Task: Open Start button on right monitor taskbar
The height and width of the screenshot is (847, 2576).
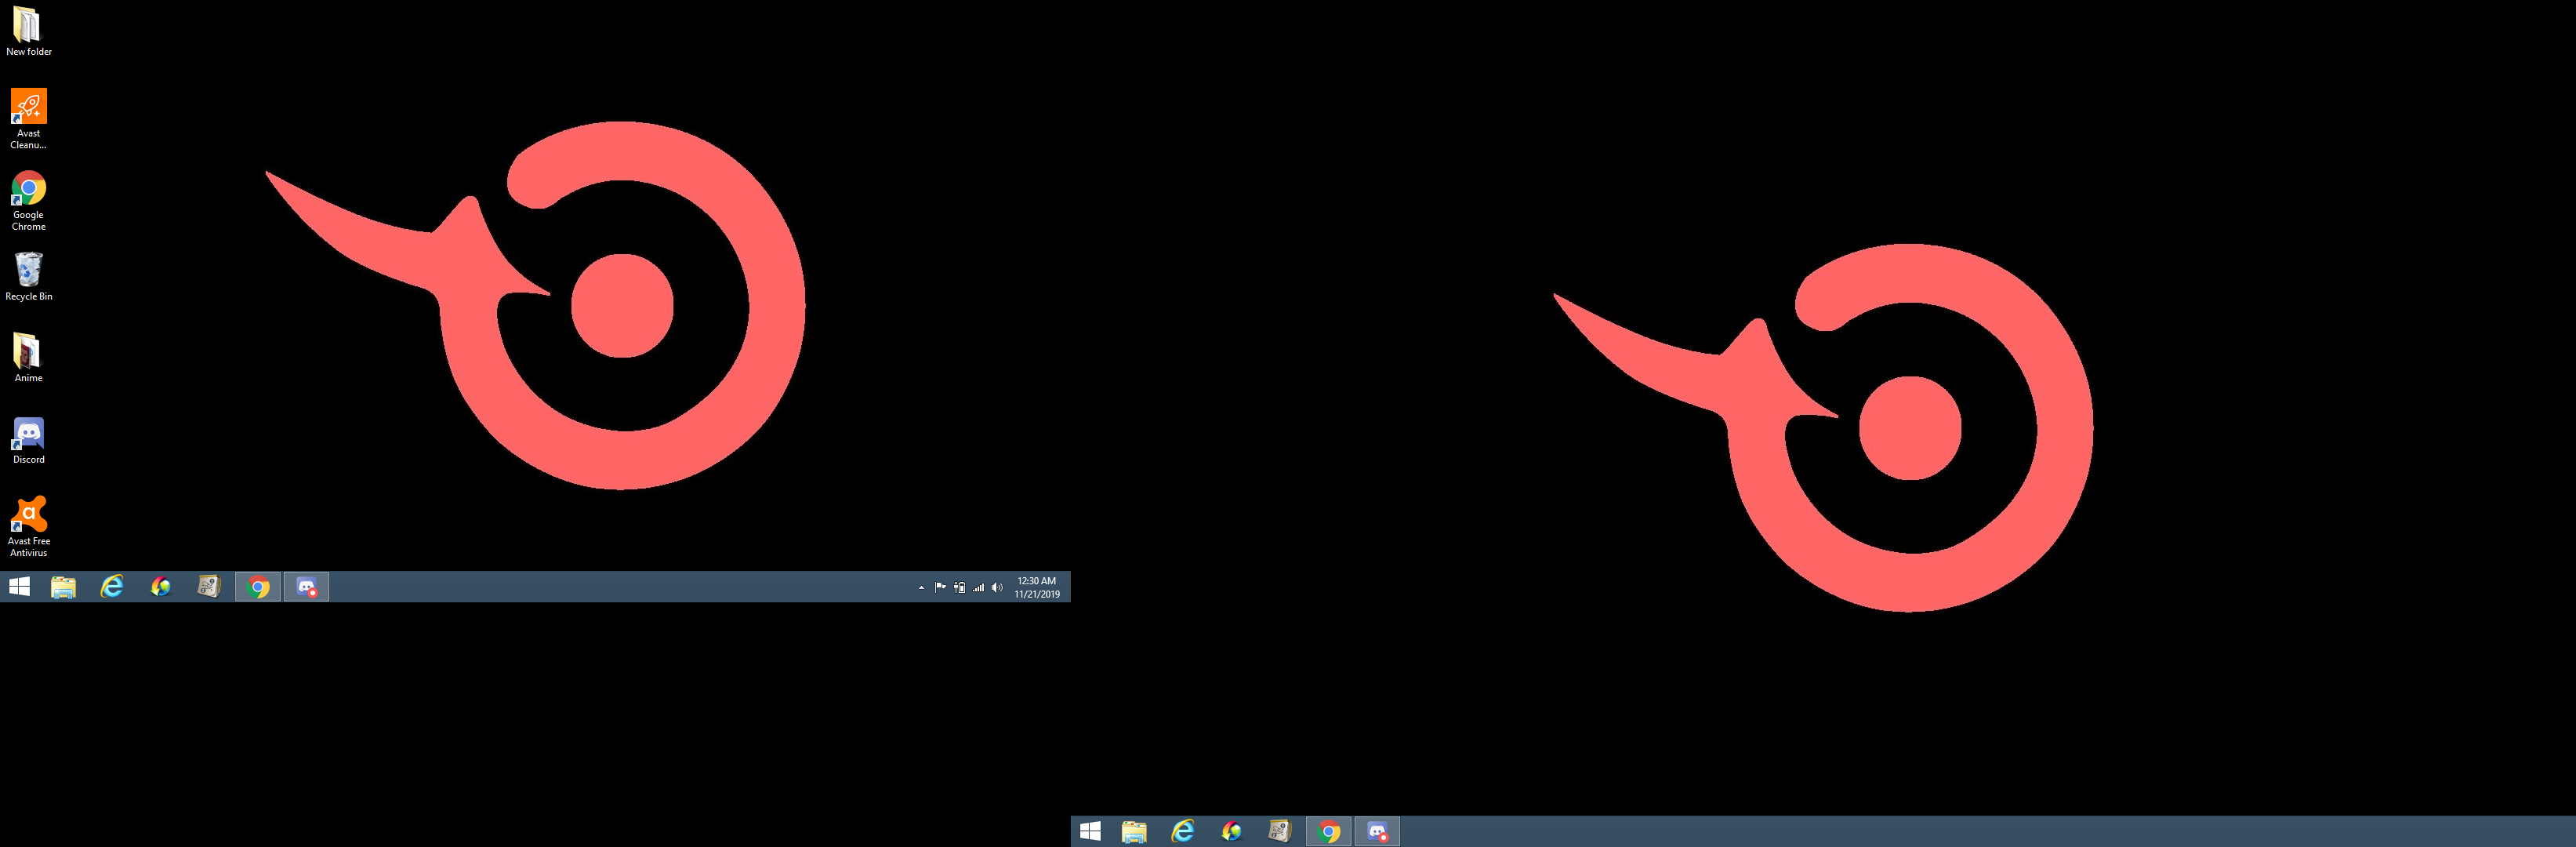Action: (1090, 832)
